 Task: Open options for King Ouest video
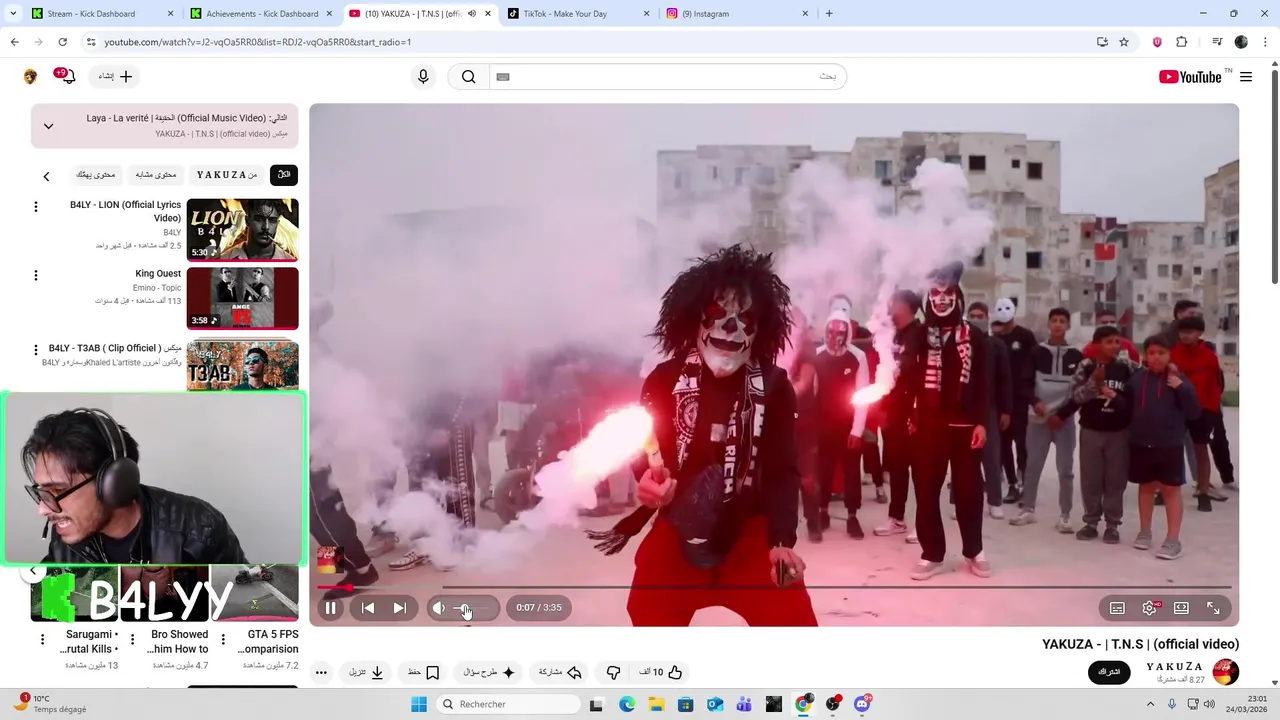coord(36,275)
